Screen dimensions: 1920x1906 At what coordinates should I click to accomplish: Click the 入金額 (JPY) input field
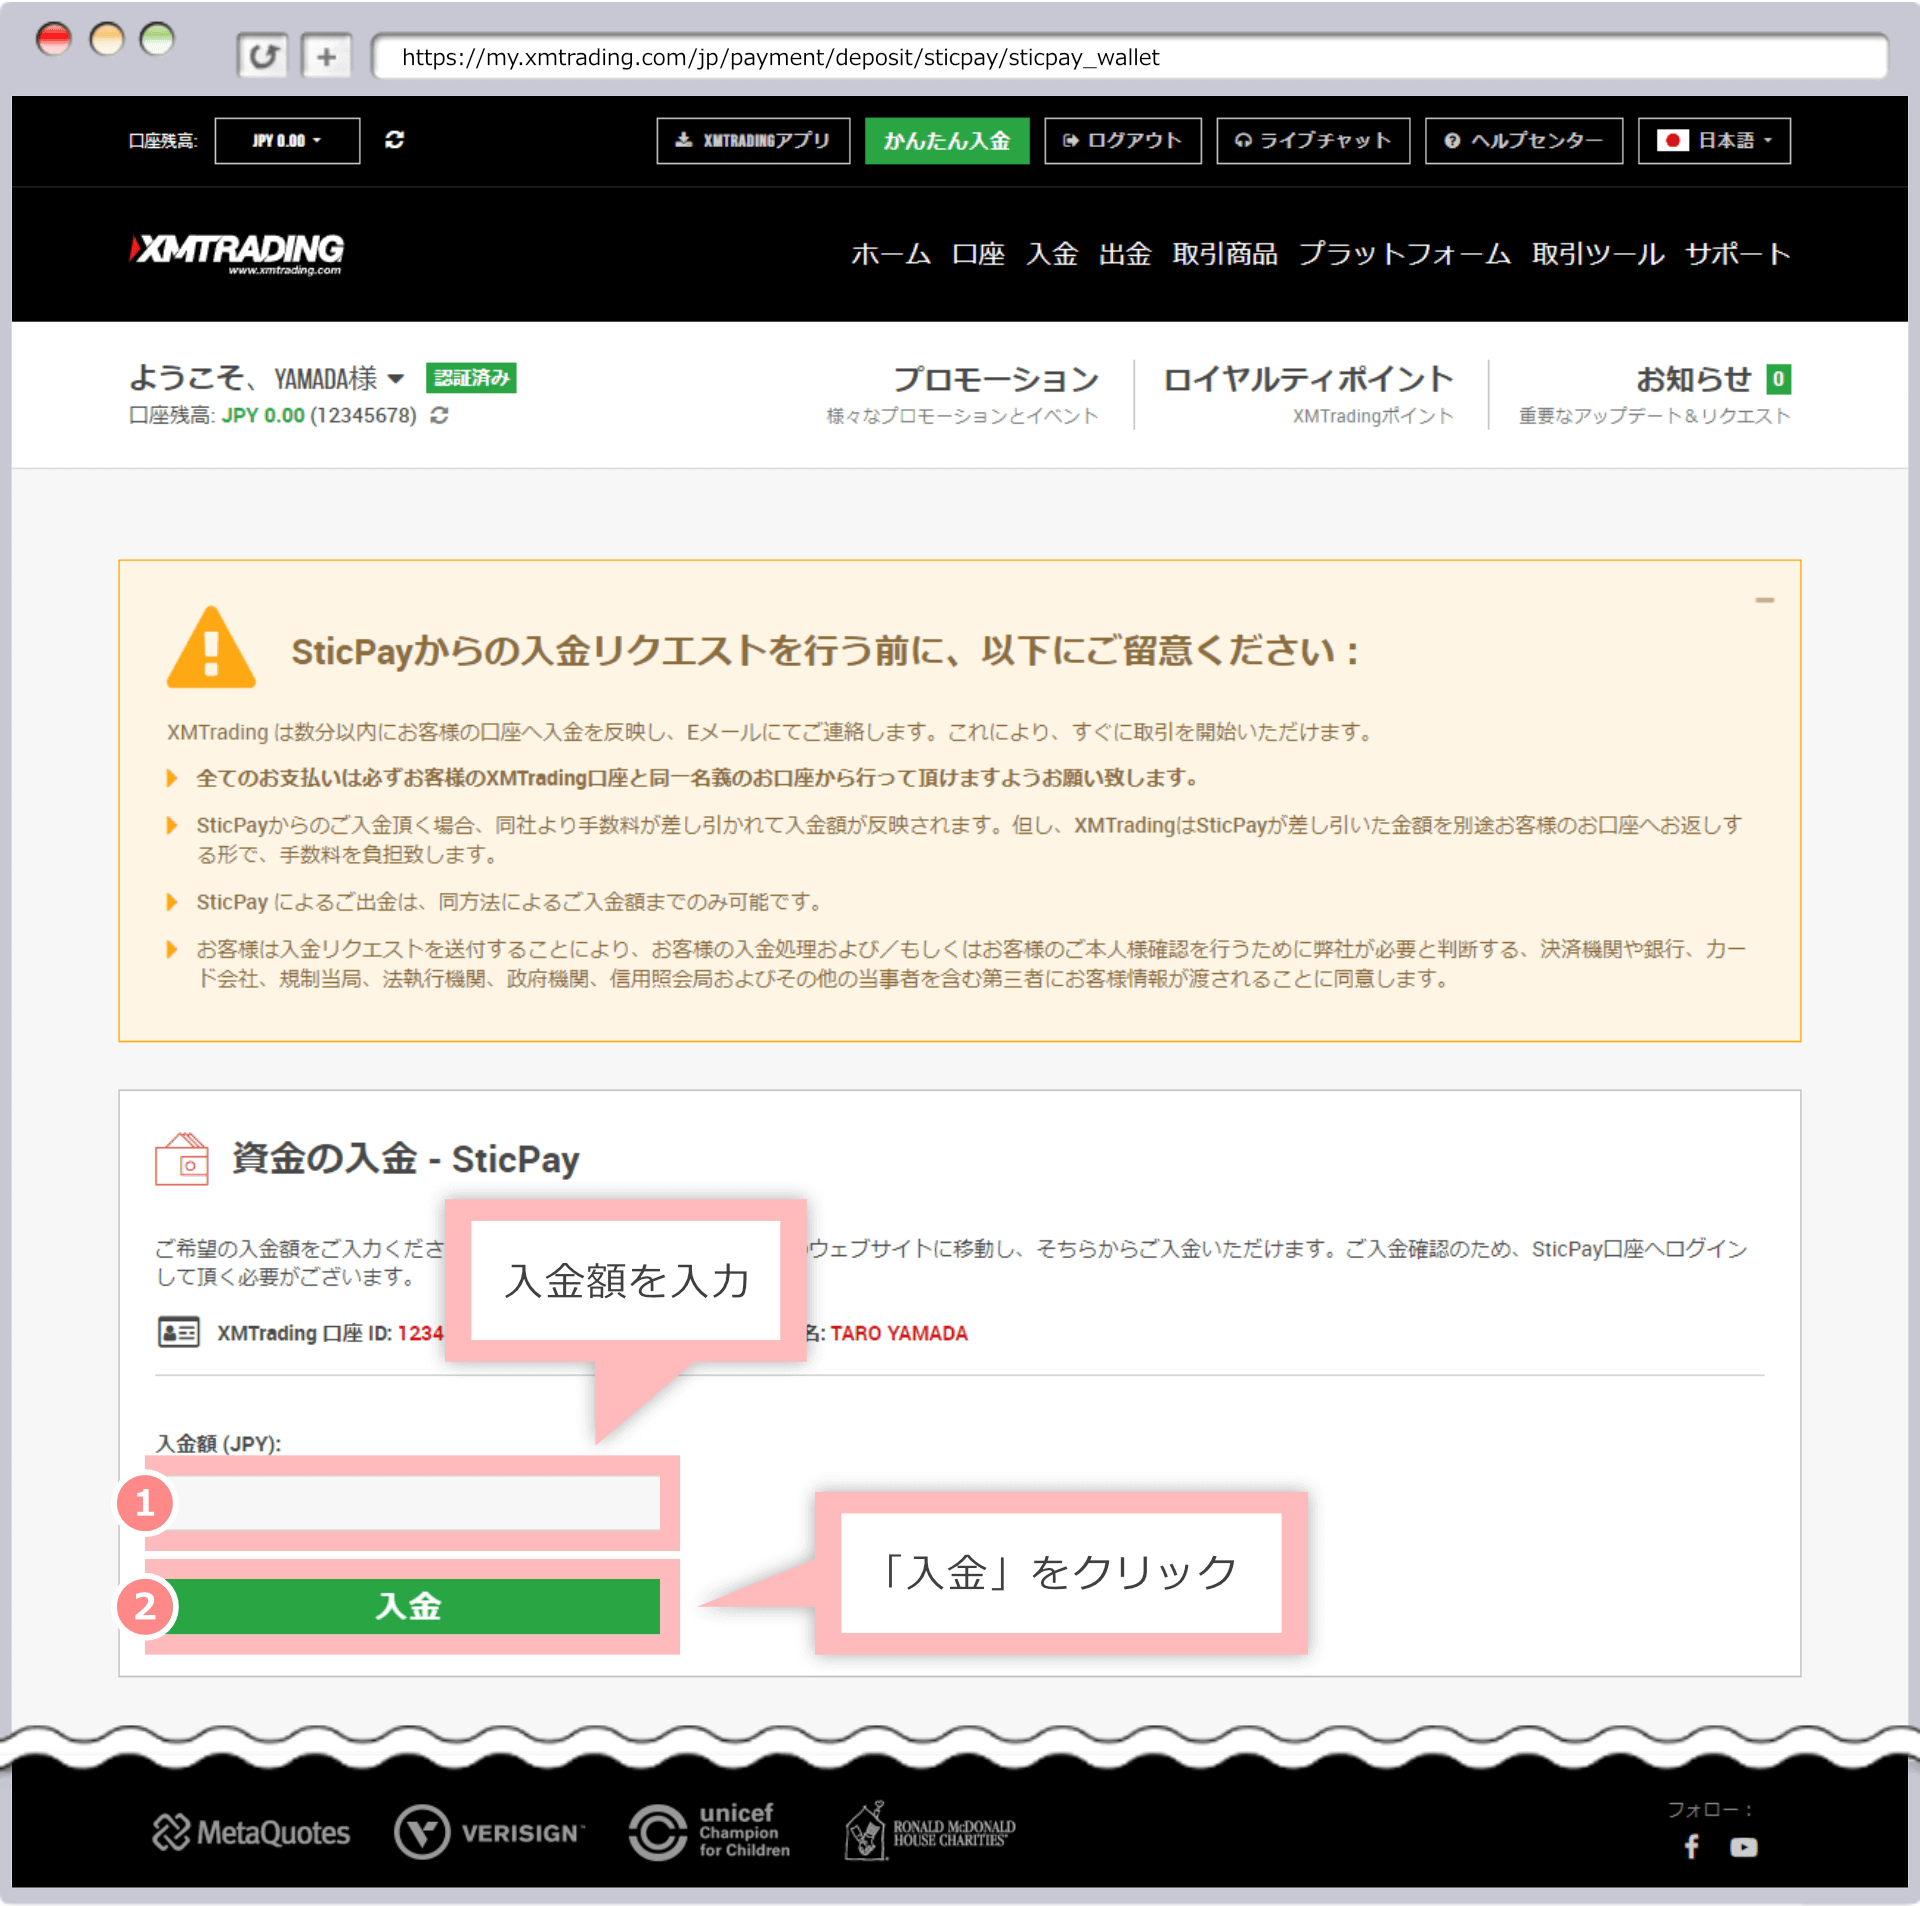tap(410, 1502)
